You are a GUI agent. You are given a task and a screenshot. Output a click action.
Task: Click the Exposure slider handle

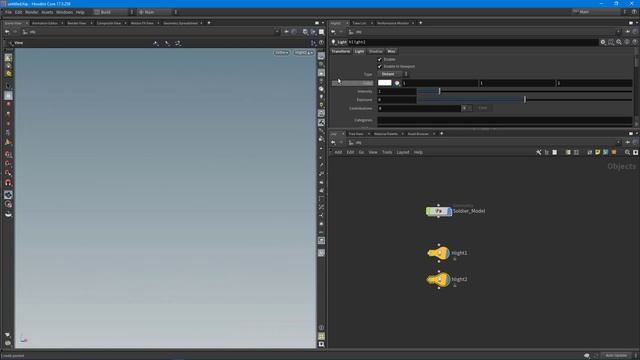point(525,100)
